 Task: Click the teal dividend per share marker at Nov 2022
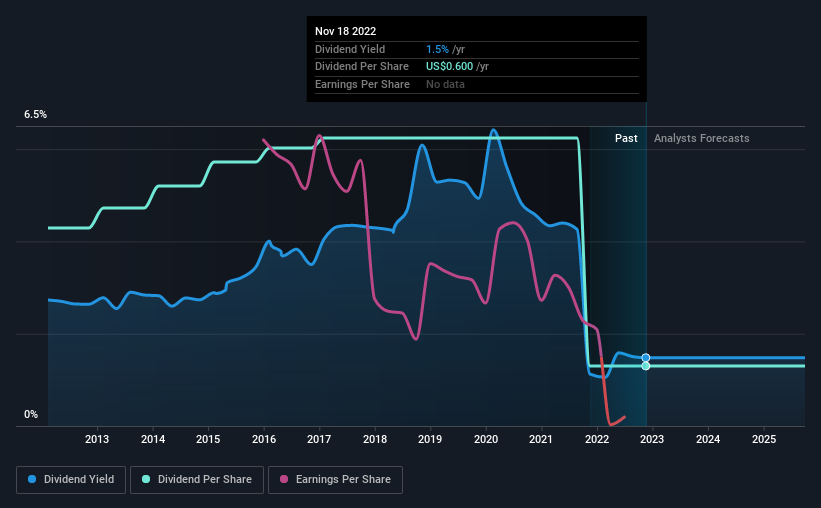[646, 366]
